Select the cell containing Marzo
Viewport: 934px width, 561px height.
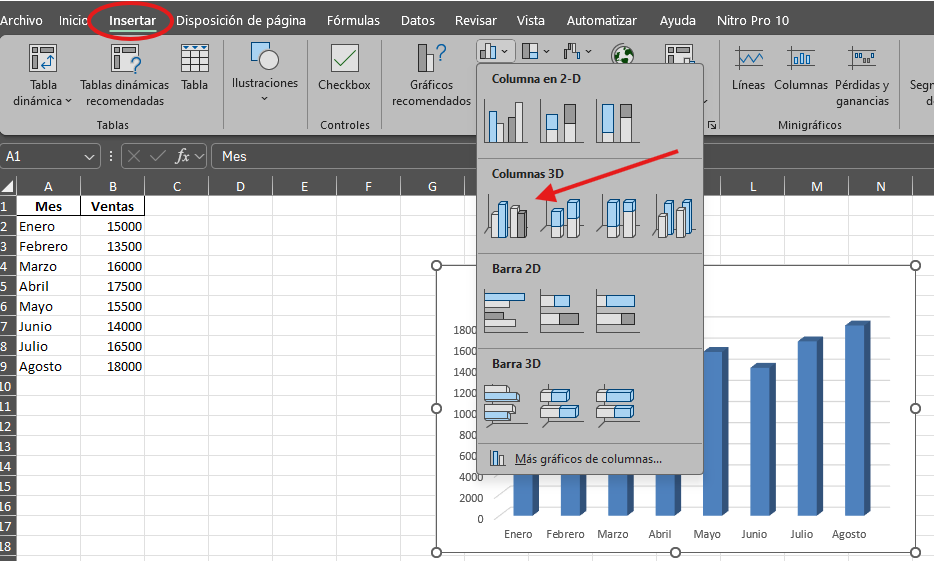[48, 266]
